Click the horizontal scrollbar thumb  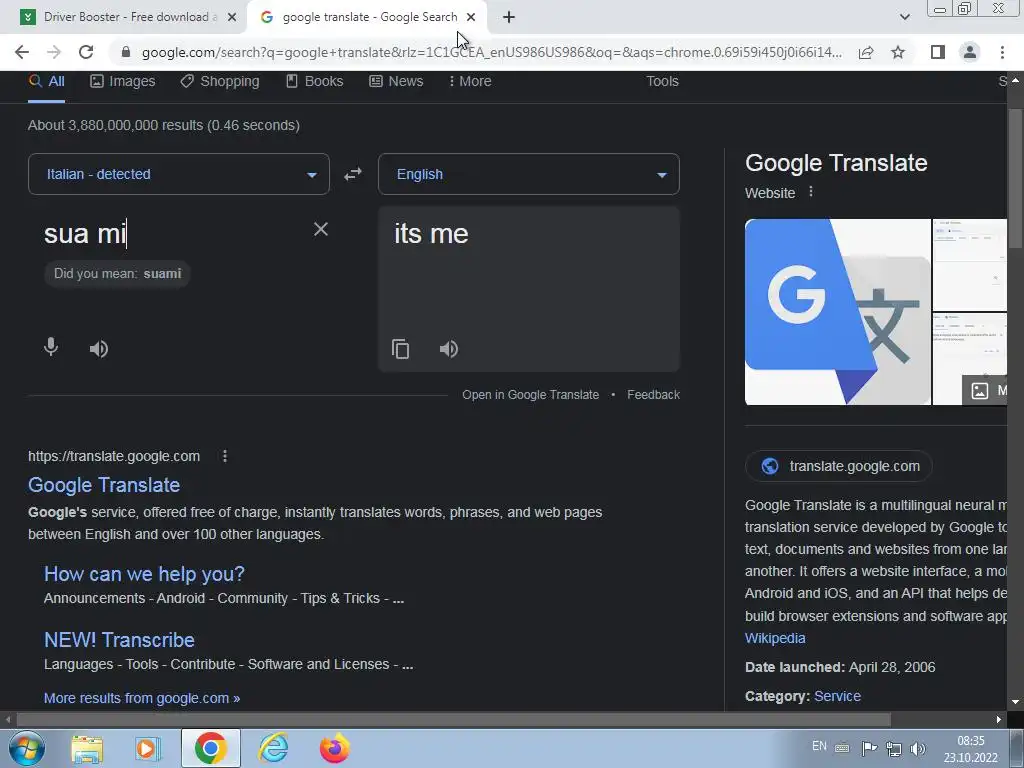[453, 720]
